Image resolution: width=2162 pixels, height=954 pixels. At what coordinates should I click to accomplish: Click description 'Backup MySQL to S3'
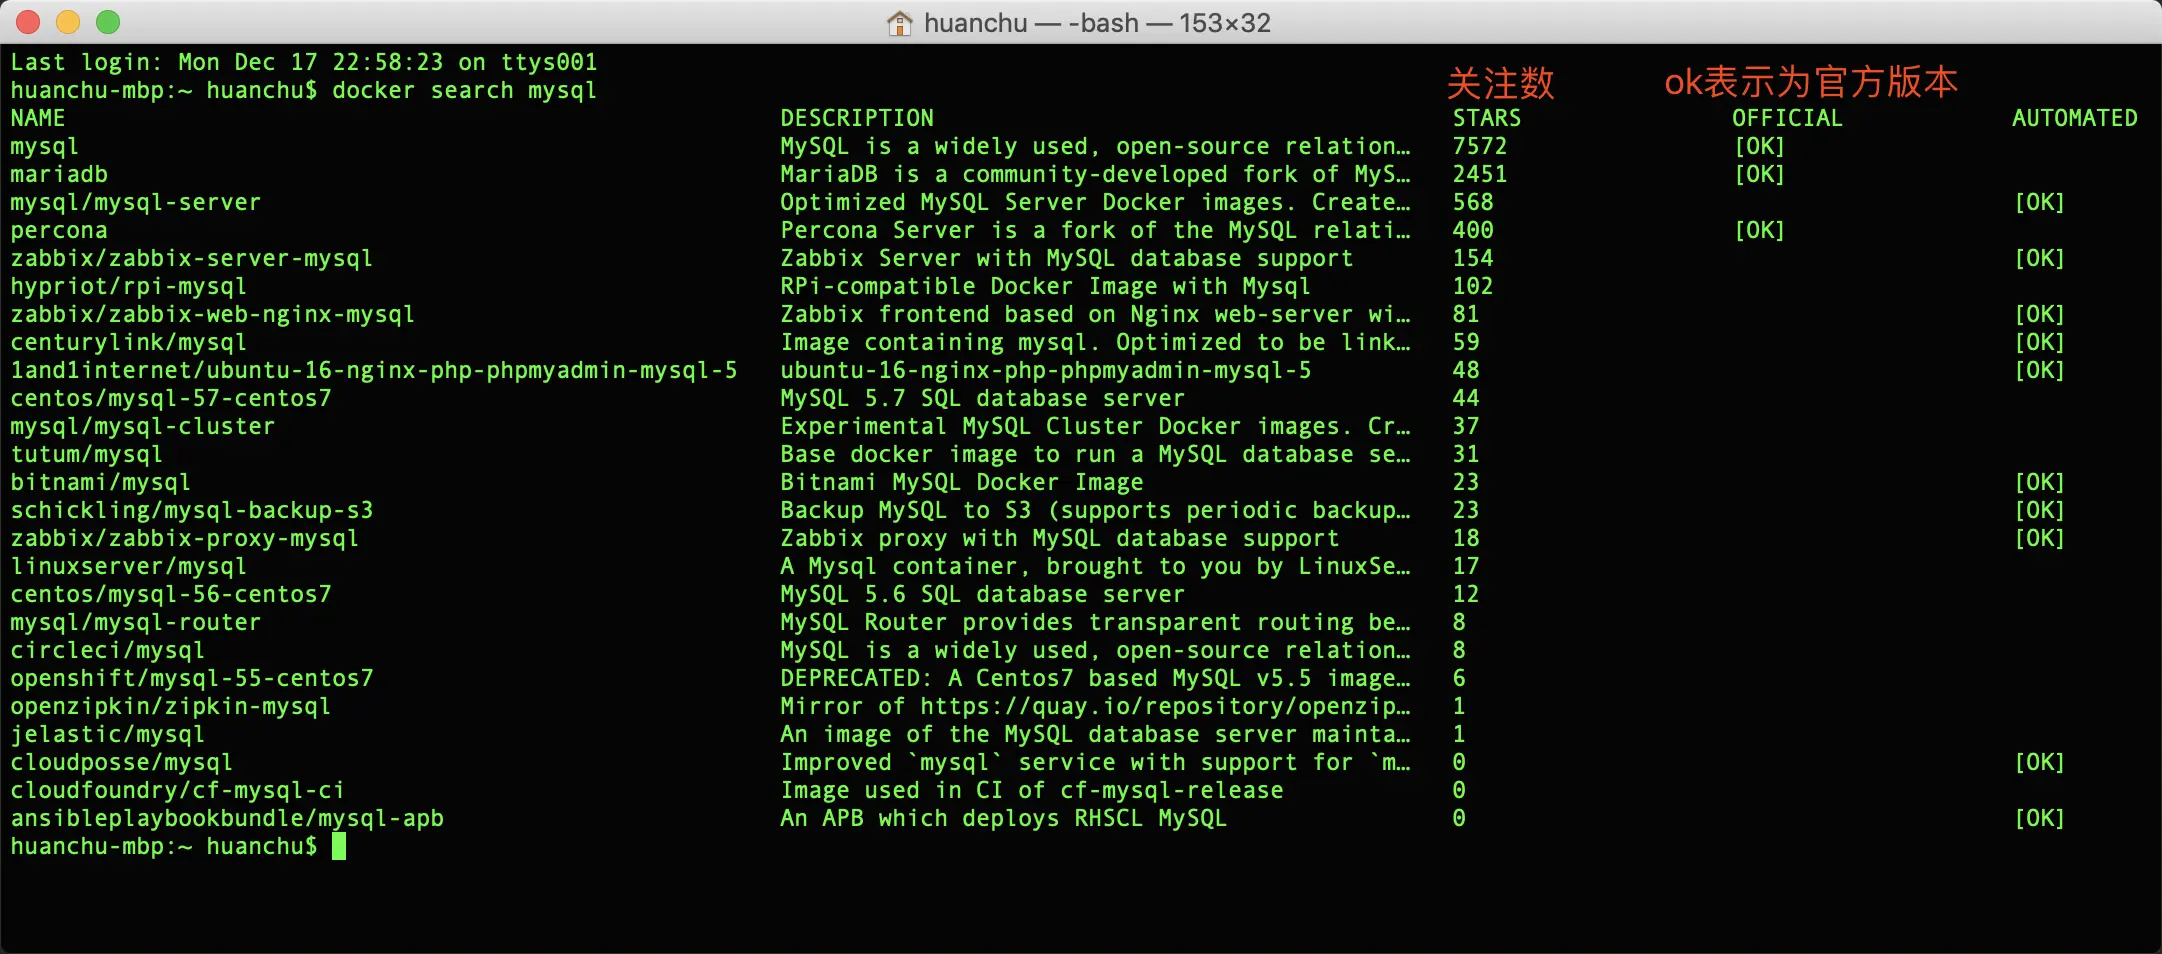pyautogui.click(x=1095, y=510)
